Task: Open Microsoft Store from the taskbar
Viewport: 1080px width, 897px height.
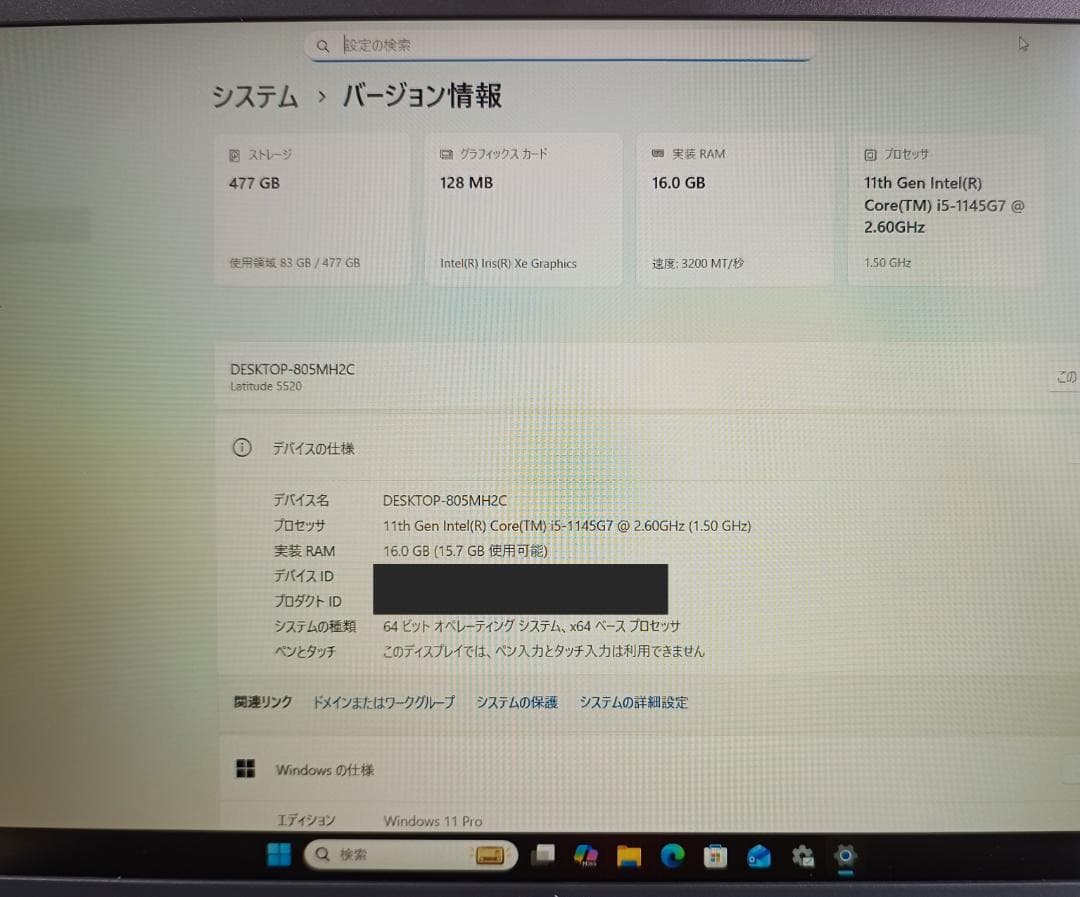Action: [715, 855]
